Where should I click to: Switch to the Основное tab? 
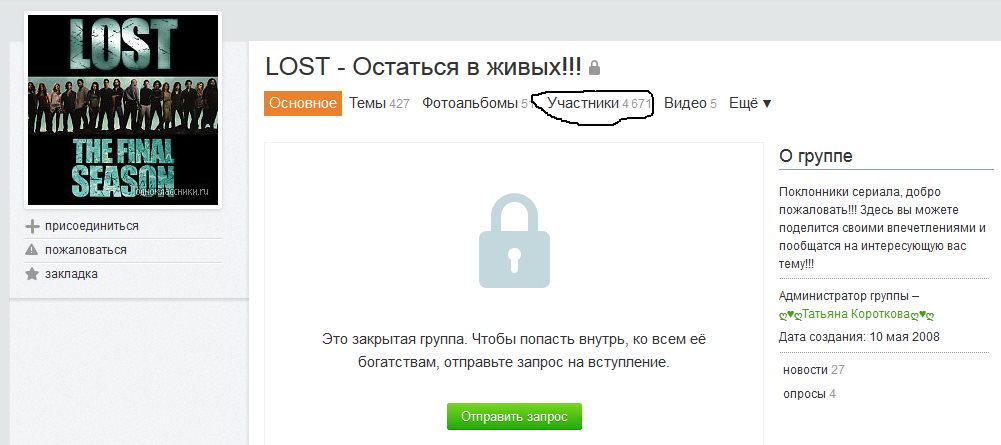[303, 103]
